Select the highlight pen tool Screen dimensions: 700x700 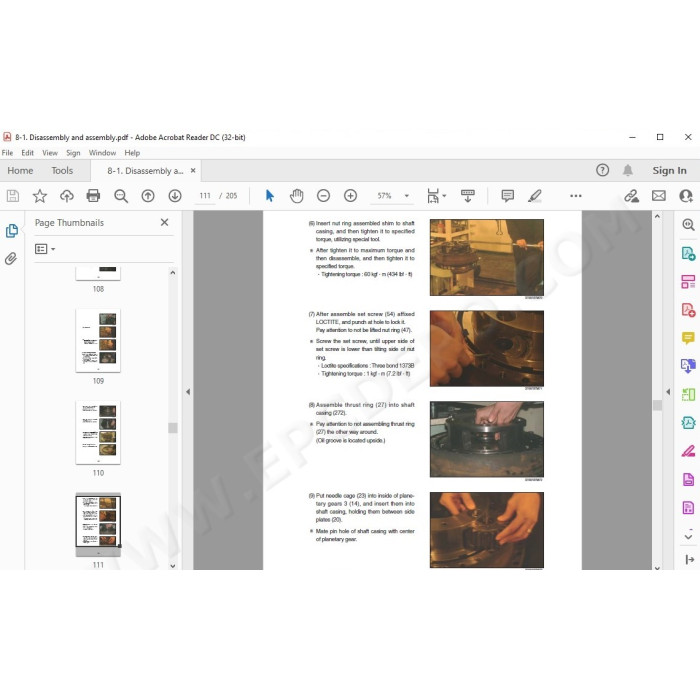click(534, 196)
